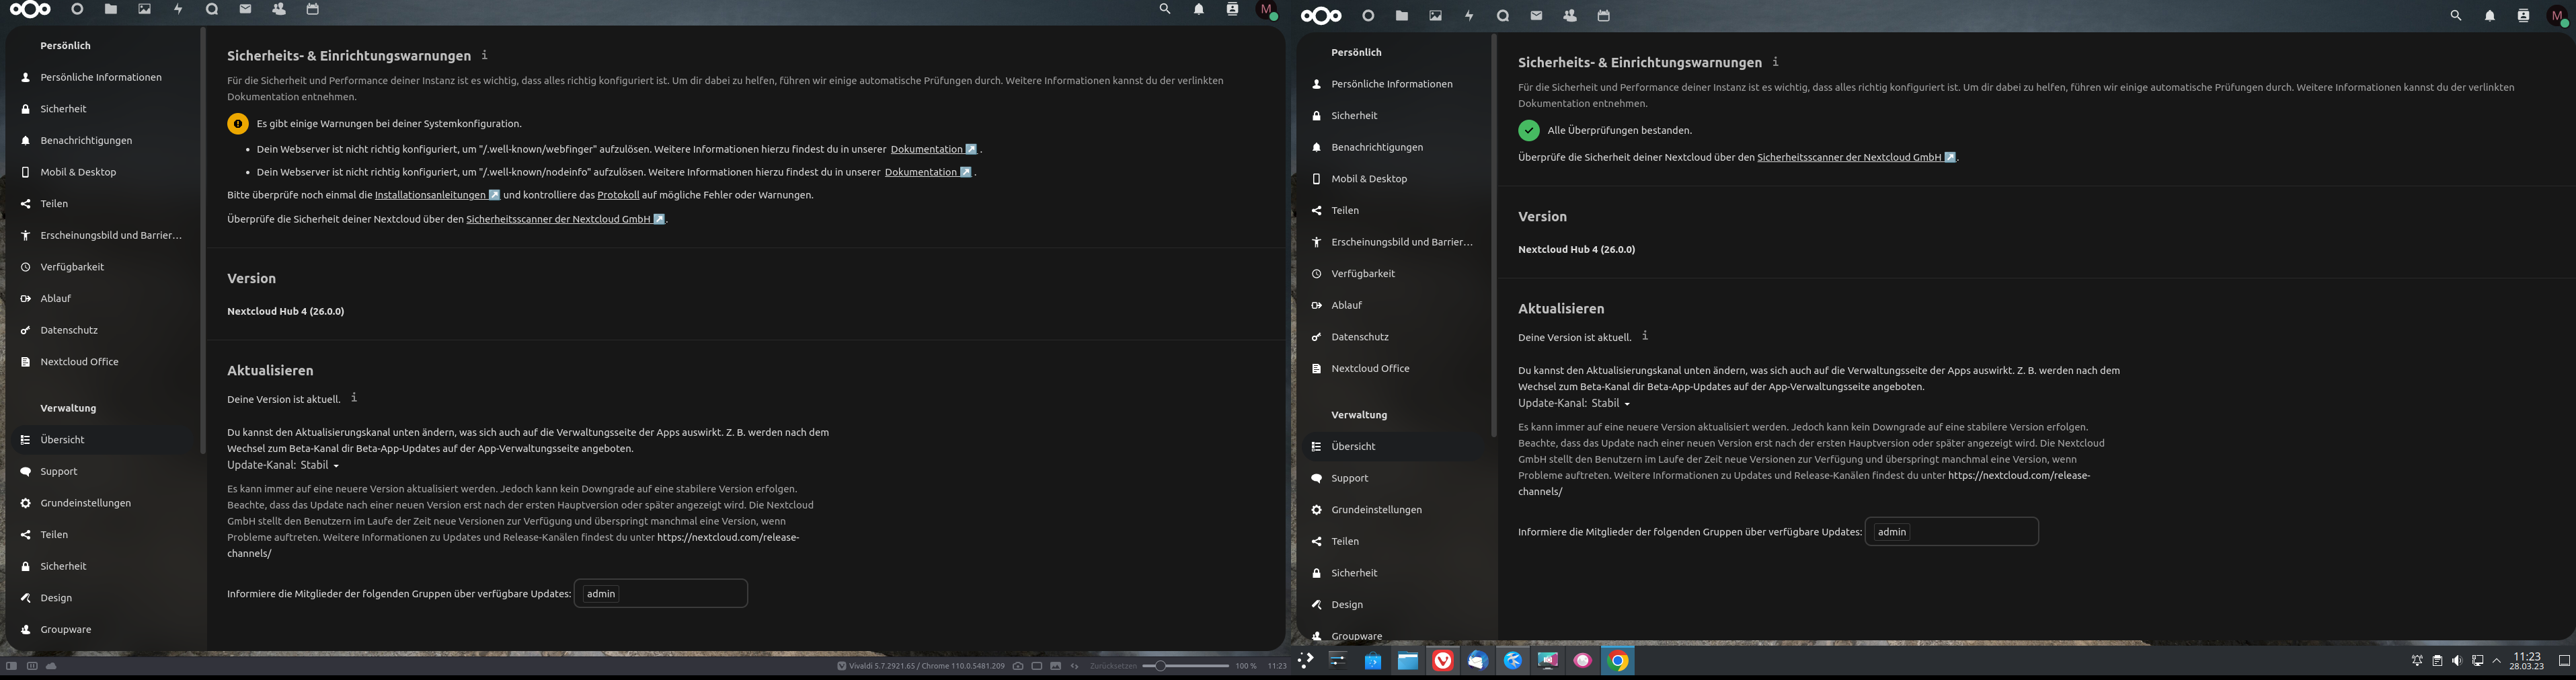The width and height of the screenshot is (2576, 680).
Task: Open Contacts app in left window's top bar
Action: (x=279, y=9)
